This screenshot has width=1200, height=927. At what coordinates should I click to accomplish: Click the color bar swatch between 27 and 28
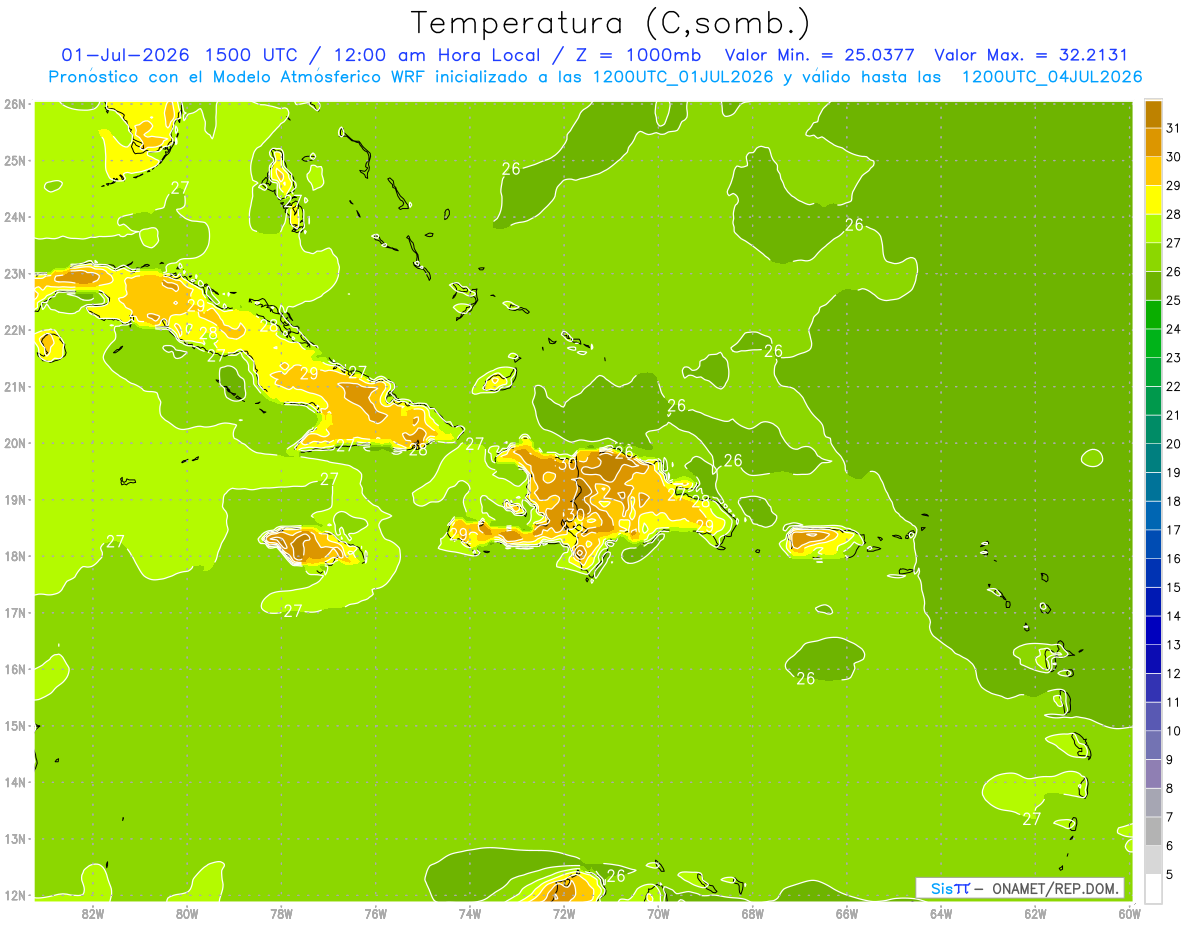pyautogui.click(x=1154, y=227)
